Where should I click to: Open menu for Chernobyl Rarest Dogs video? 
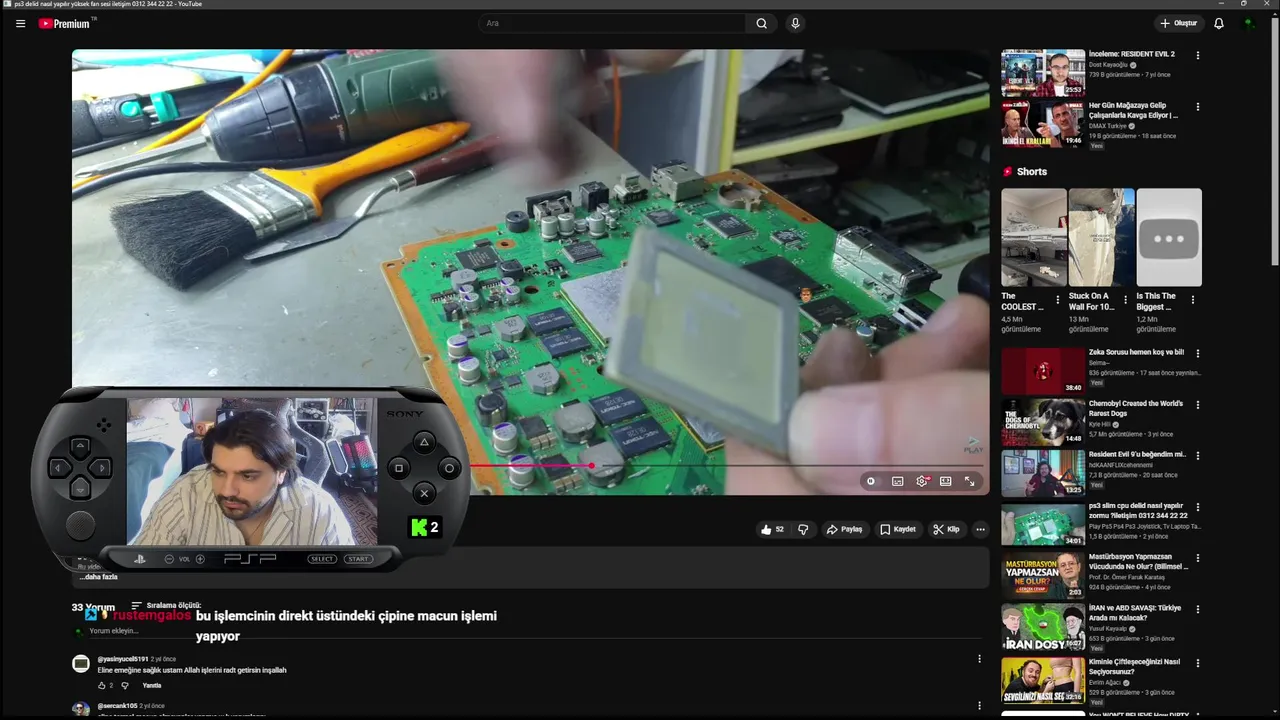tap(1197, 405)
